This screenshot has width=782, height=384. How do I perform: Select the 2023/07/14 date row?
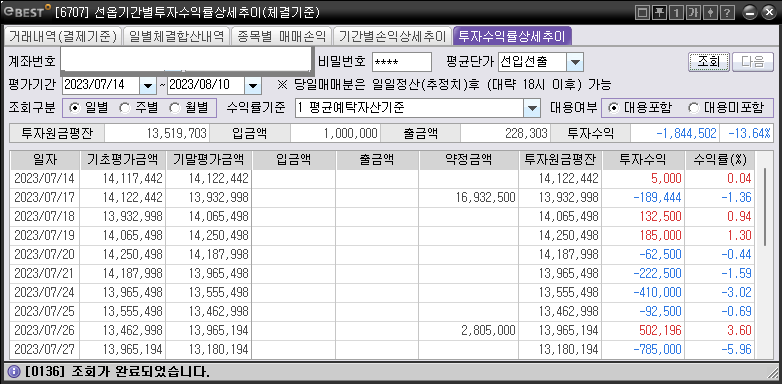[382, 179]
